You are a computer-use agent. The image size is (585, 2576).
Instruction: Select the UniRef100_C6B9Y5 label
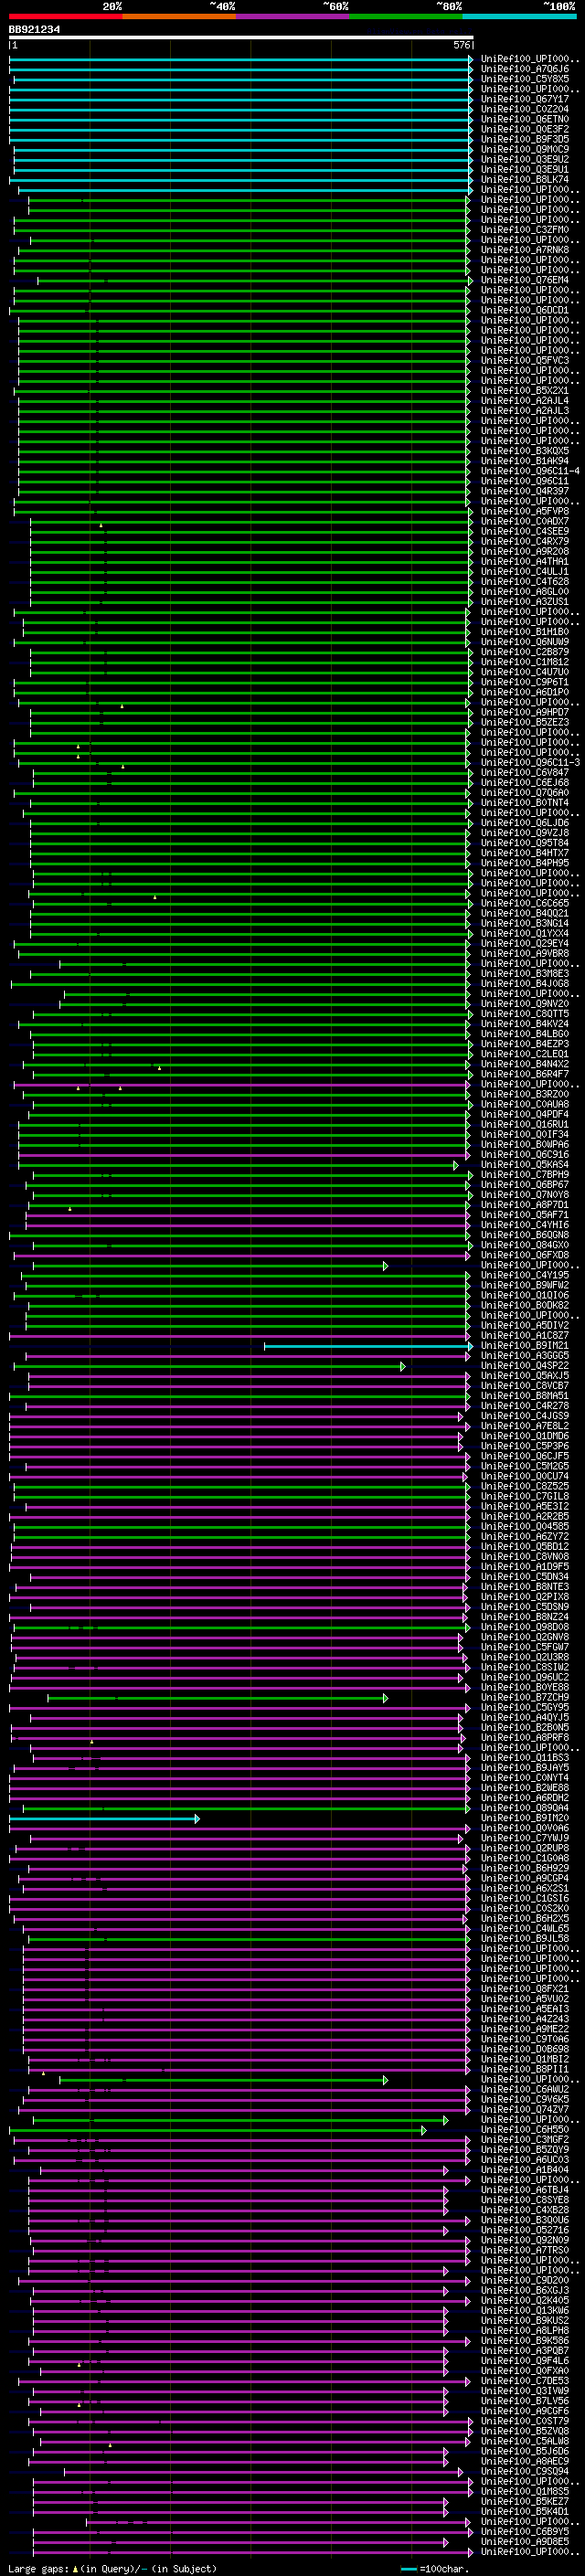point(525,2532)
